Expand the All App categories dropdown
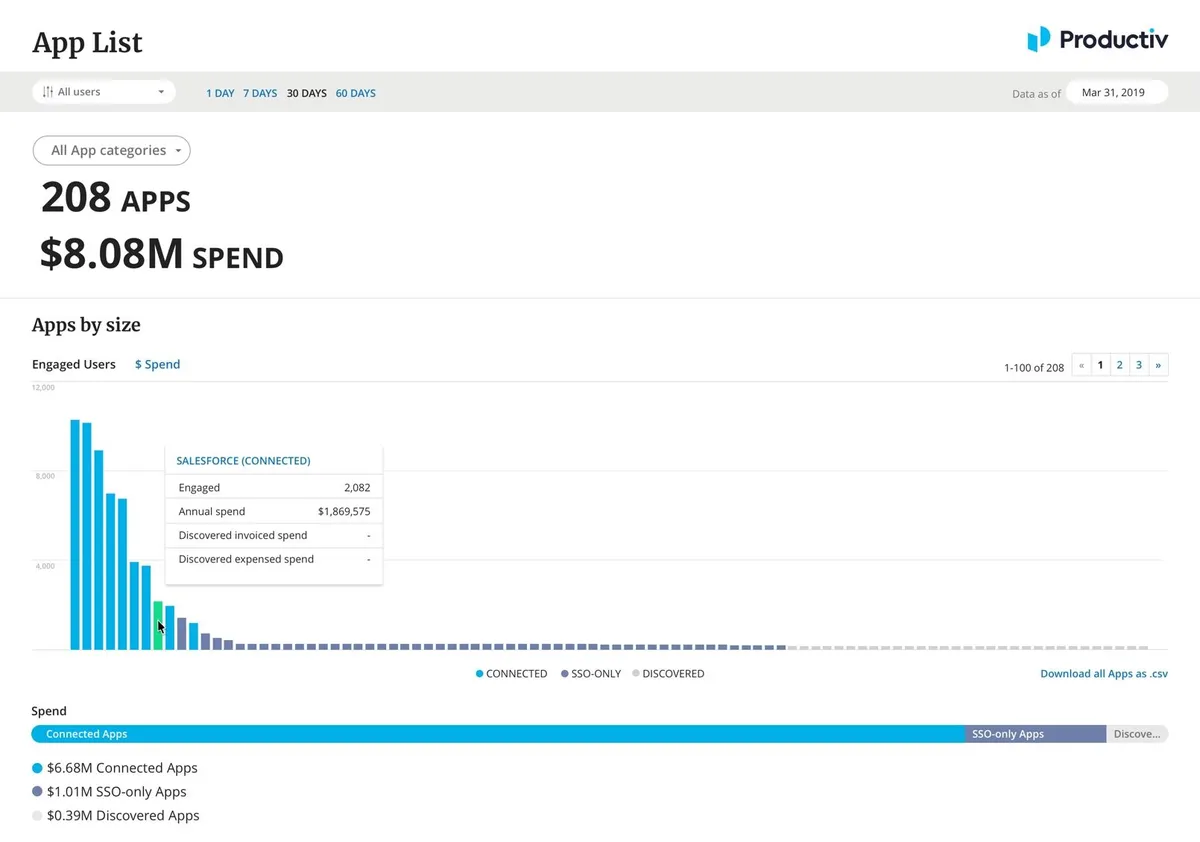The width and height of the screenshot is (1200, 842). coord(112,150)
